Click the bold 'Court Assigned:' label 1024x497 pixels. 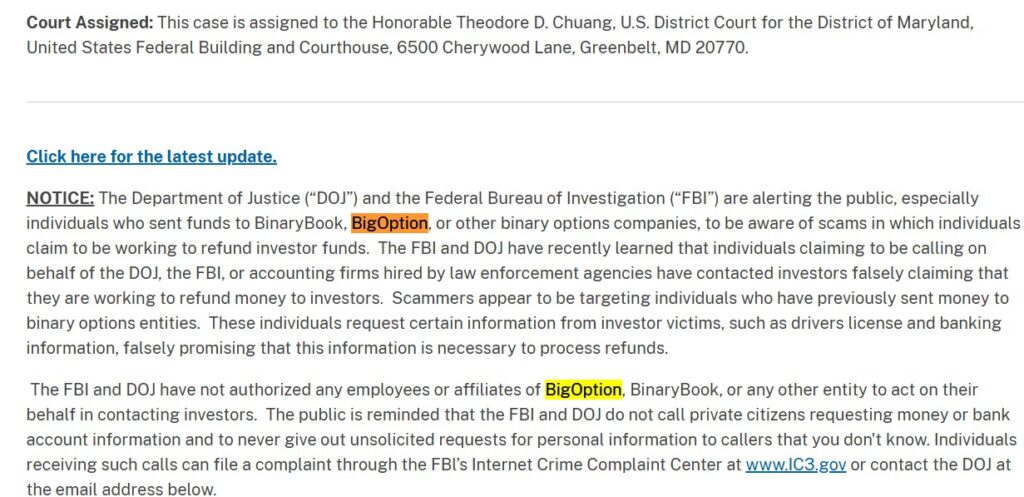pos(89,23)
